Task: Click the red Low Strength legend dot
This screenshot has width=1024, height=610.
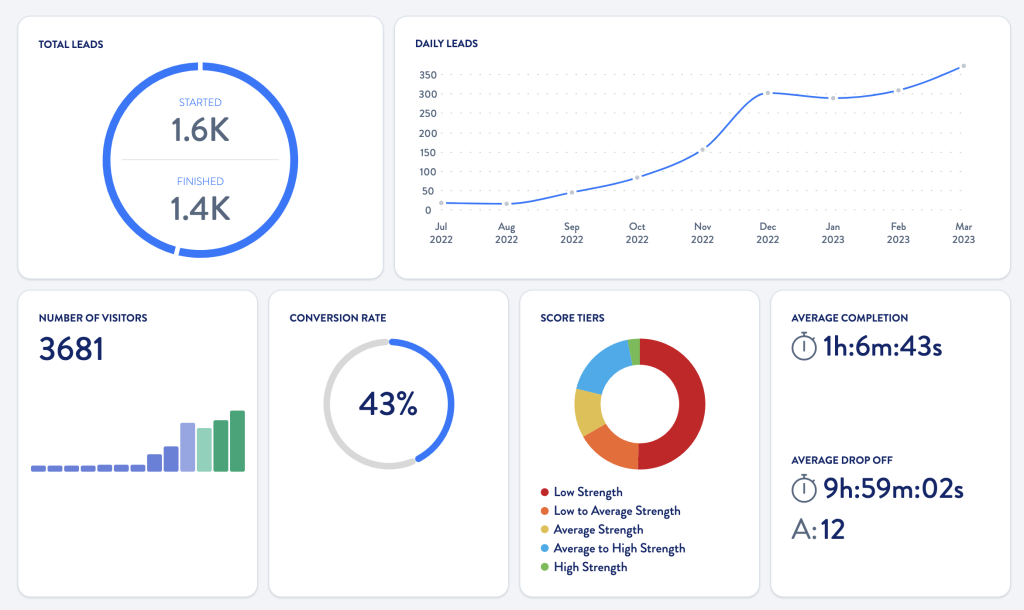Action: coord(545,492)
